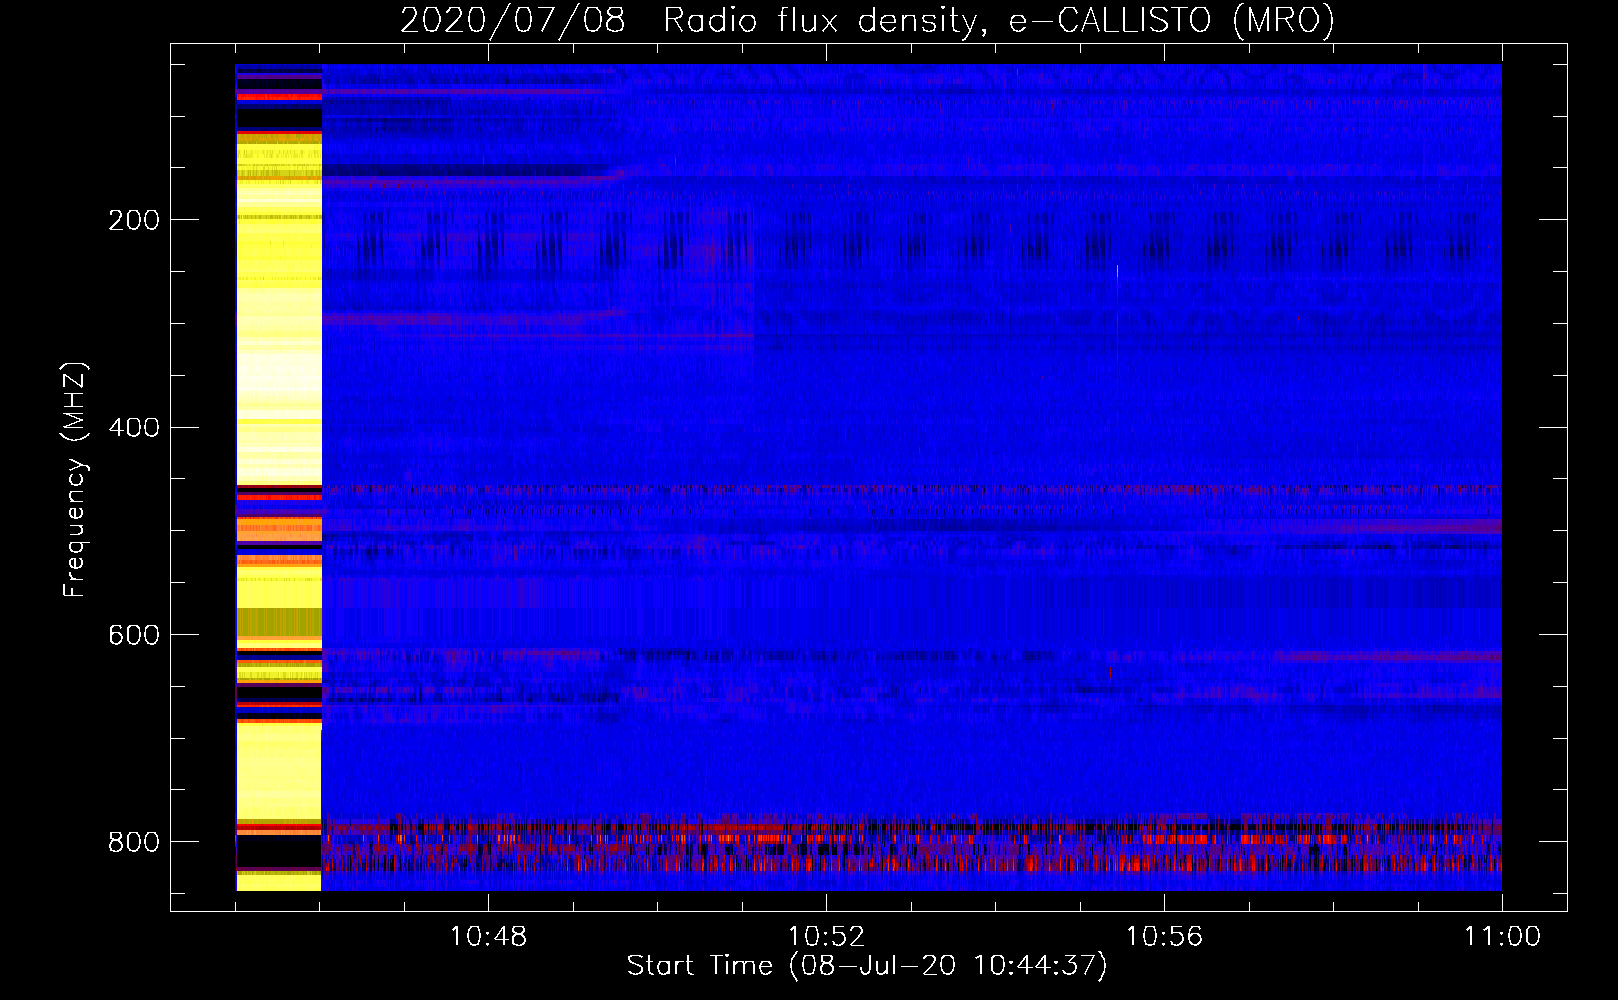Click the 10:48 time tick label
This screenshot has height=1000, width=1618.
click(488, 937)
